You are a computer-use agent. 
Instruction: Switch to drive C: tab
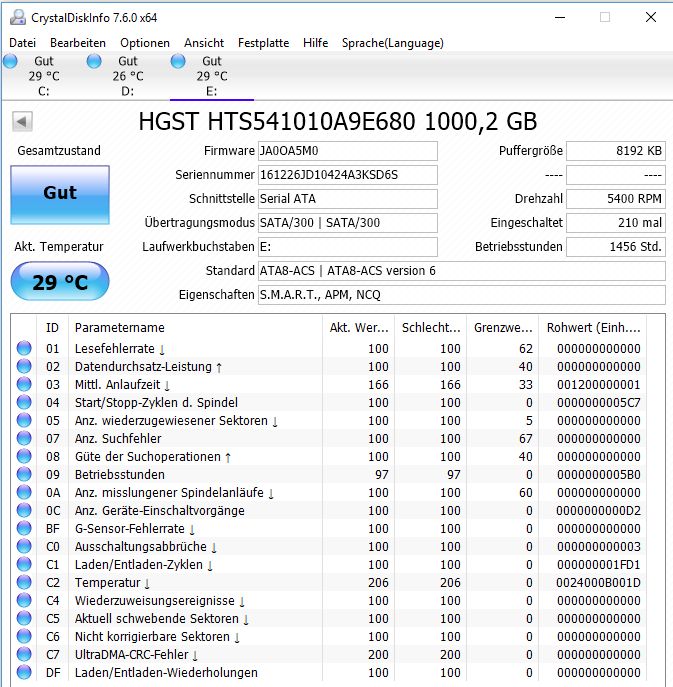tap(43, 76)
